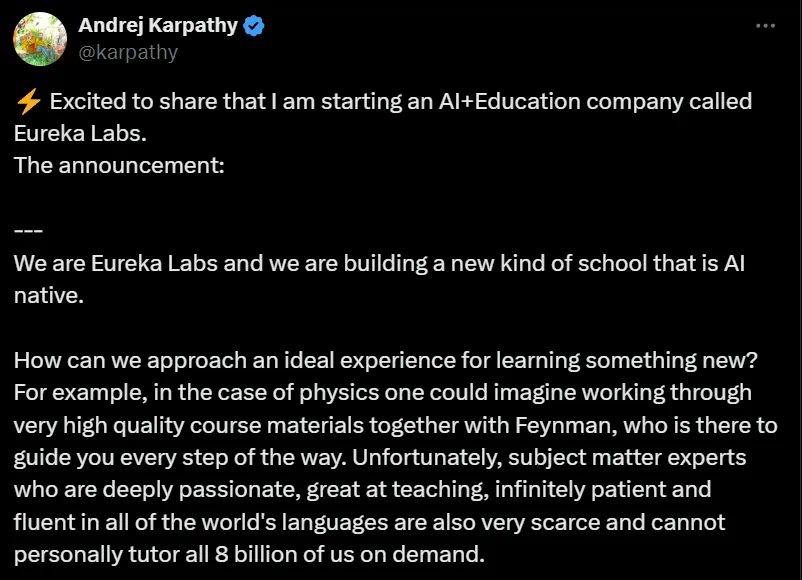The width and height of the screenshot is (802, 580).
Task: Click the blue verified checkmark badge
Action: click(254, 27)
